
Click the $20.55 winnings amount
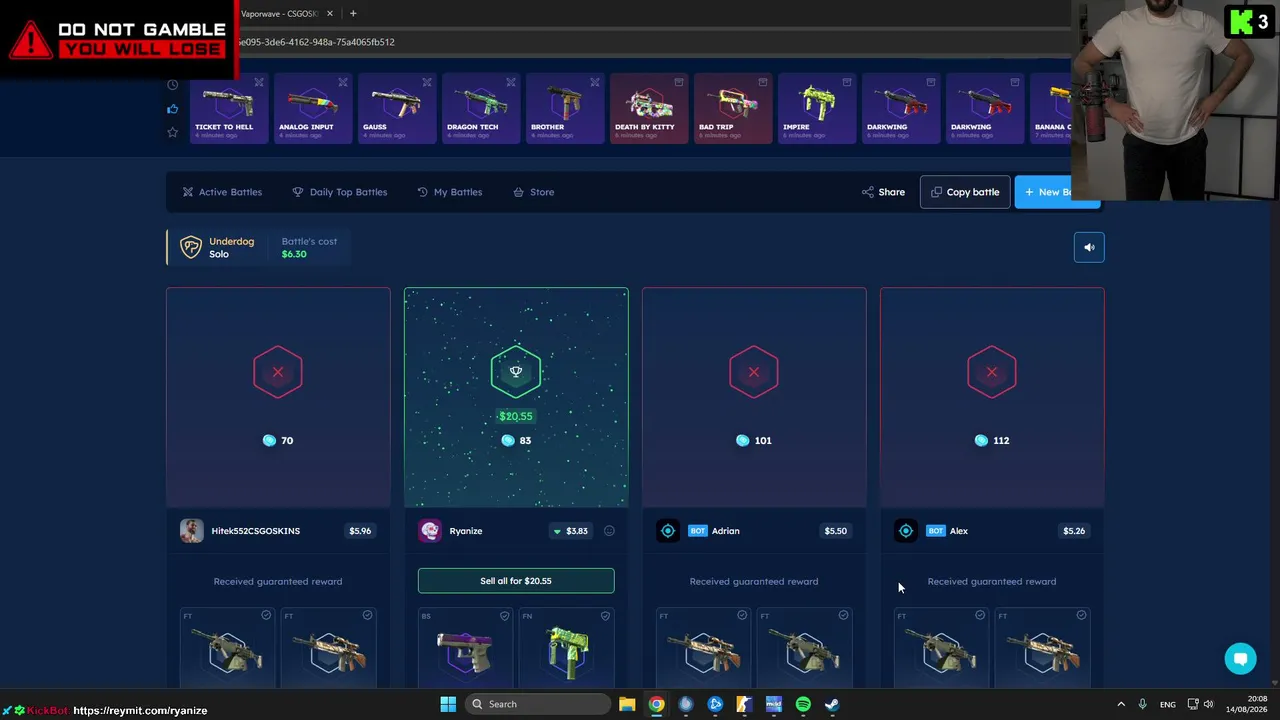pos(516,416)
